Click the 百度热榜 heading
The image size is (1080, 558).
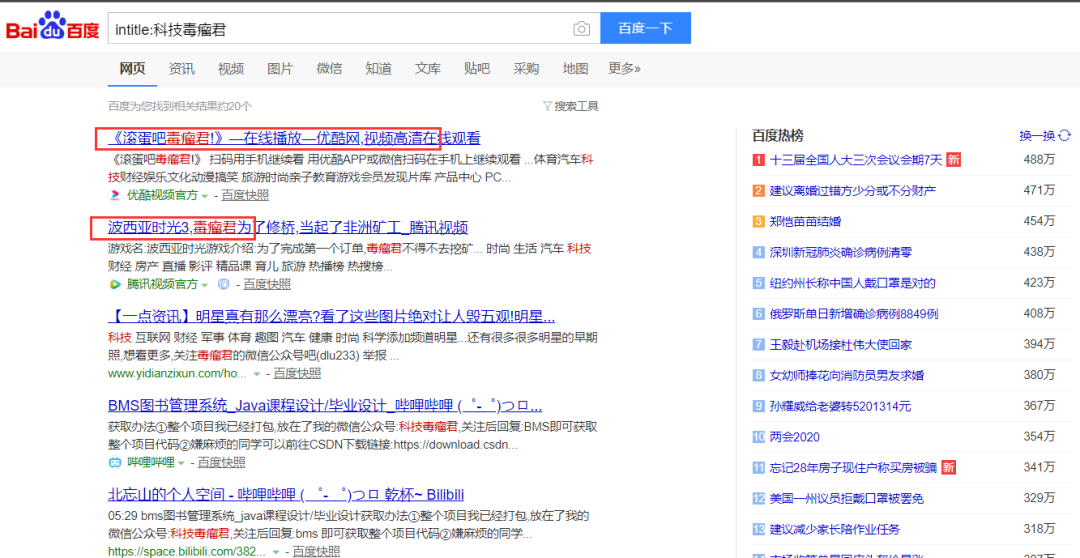[778, 136]
